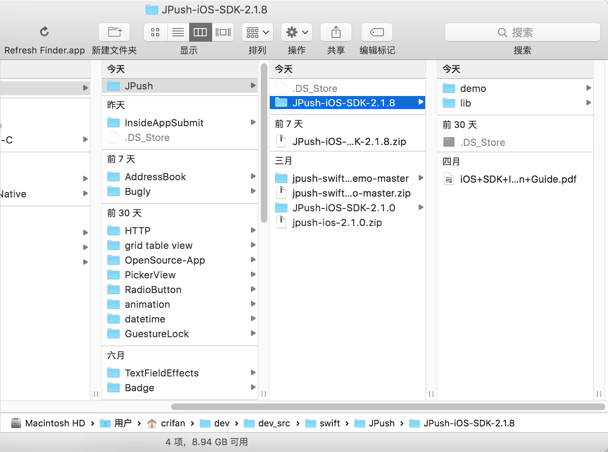Select the partially visible Native item
608x452 pixels.
click(45, 194)
